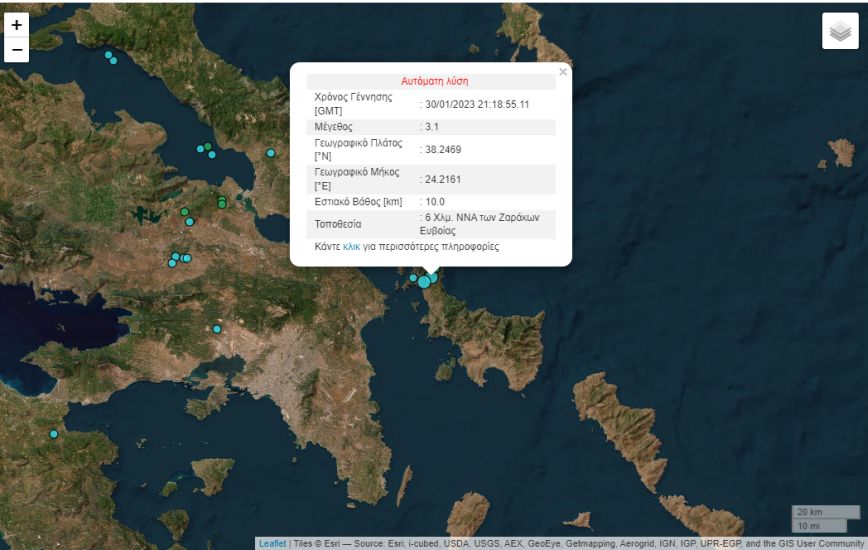Click the leftmost marker in the four-marker cluster

pyautogui.click(x=172, y=263)
